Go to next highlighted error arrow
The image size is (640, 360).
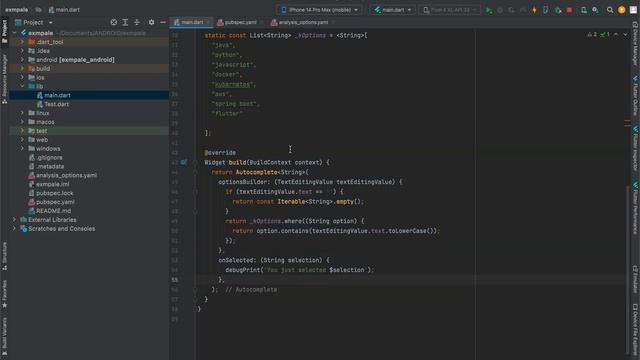(625, 35)
